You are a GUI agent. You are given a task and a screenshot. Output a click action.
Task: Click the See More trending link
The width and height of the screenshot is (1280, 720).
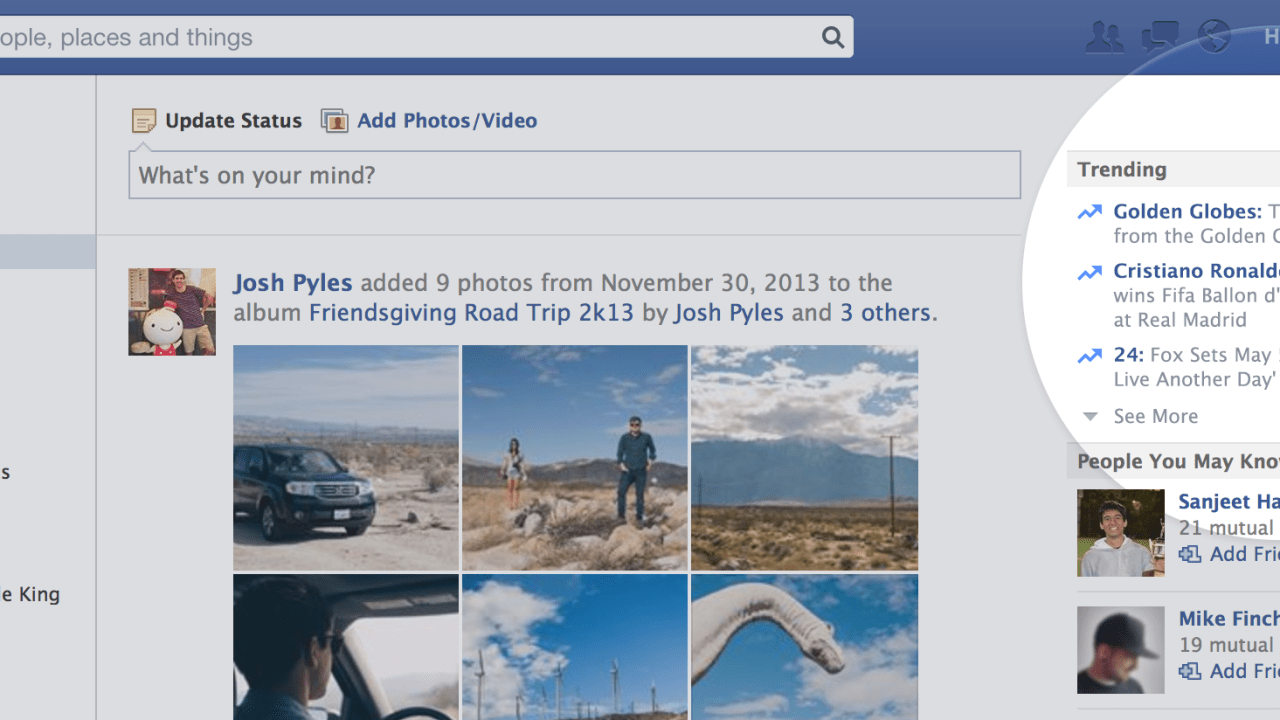click(1155, 416)
